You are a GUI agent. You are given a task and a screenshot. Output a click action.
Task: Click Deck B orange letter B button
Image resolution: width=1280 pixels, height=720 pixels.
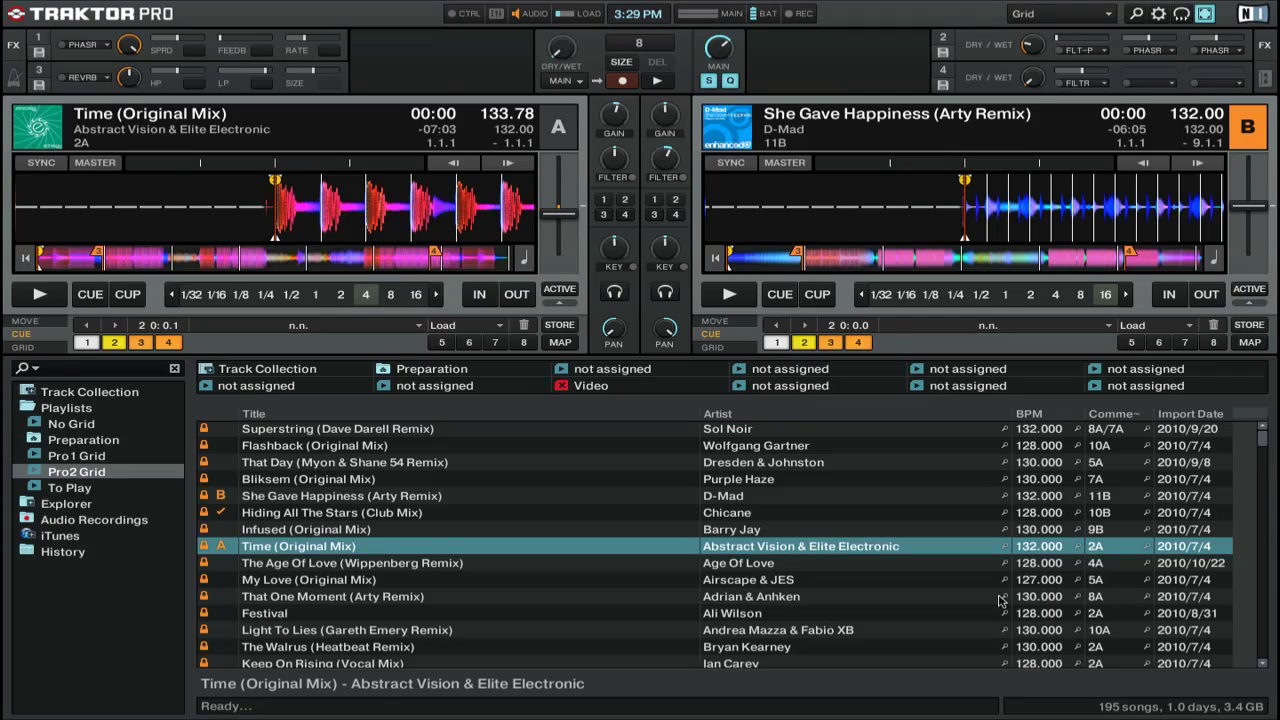point(1248,127)
